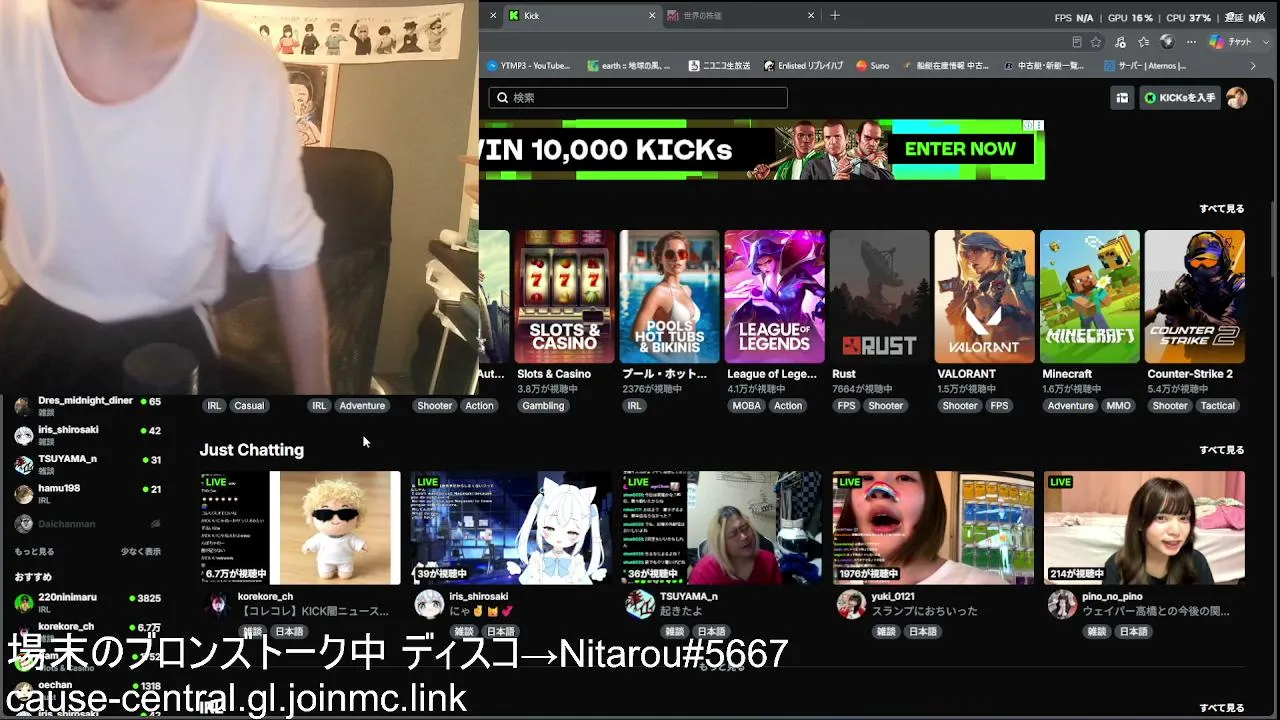Open the new tab plus button
This screenshot has width=1280, height=720.
pyautogui.click(x=835, y=15)
